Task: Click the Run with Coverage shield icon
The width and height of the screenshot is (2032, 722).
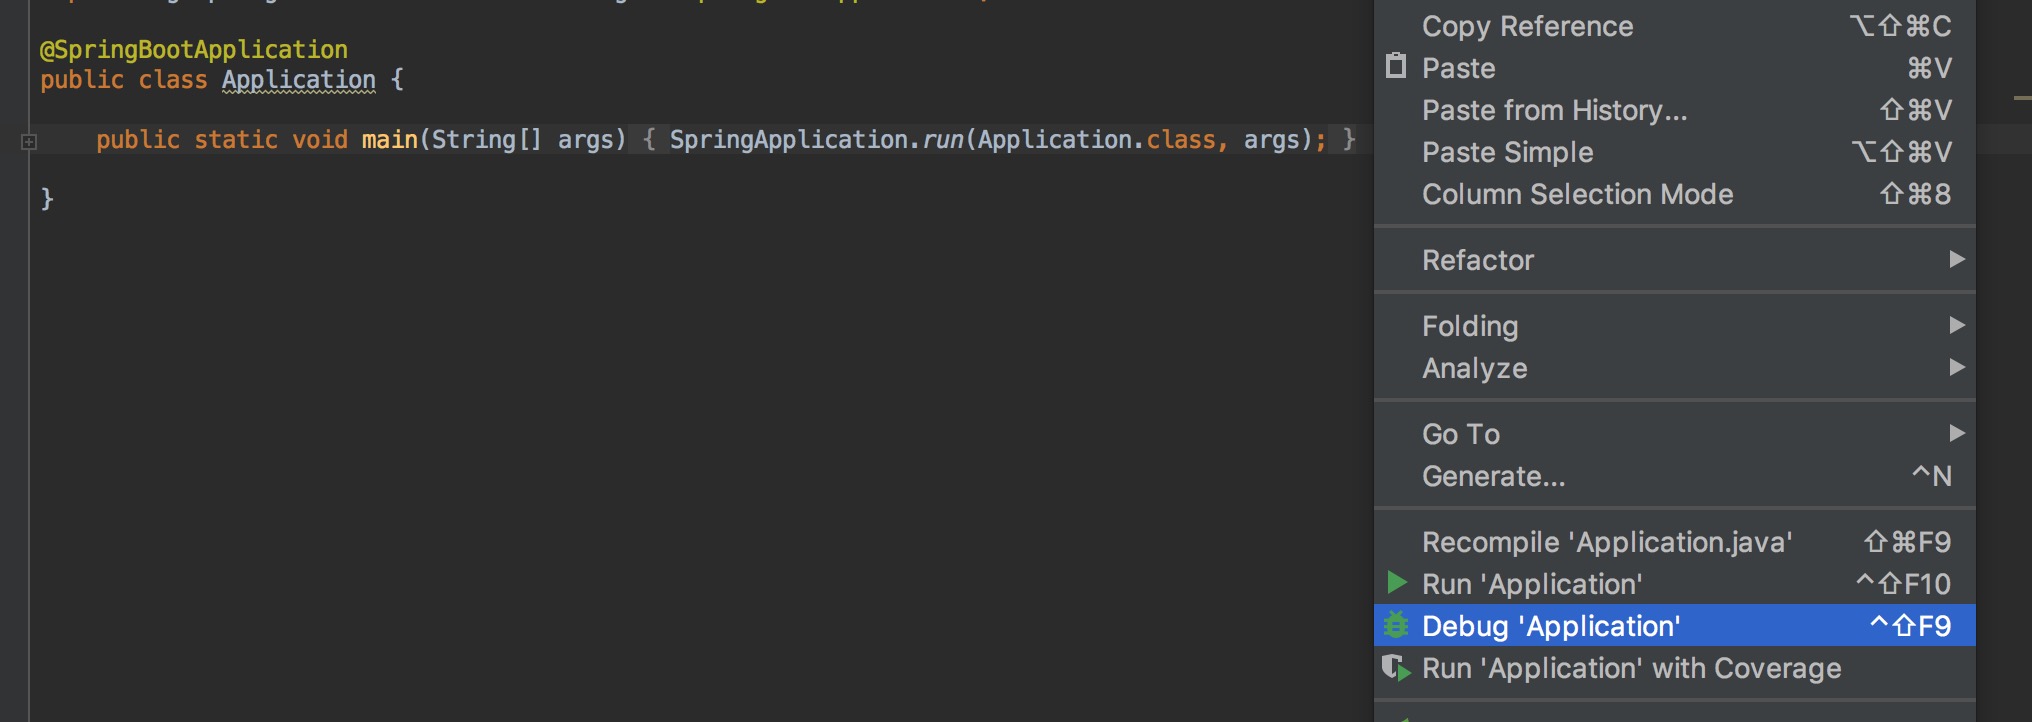Action: pyautogui.click(x=1396, y=668)
